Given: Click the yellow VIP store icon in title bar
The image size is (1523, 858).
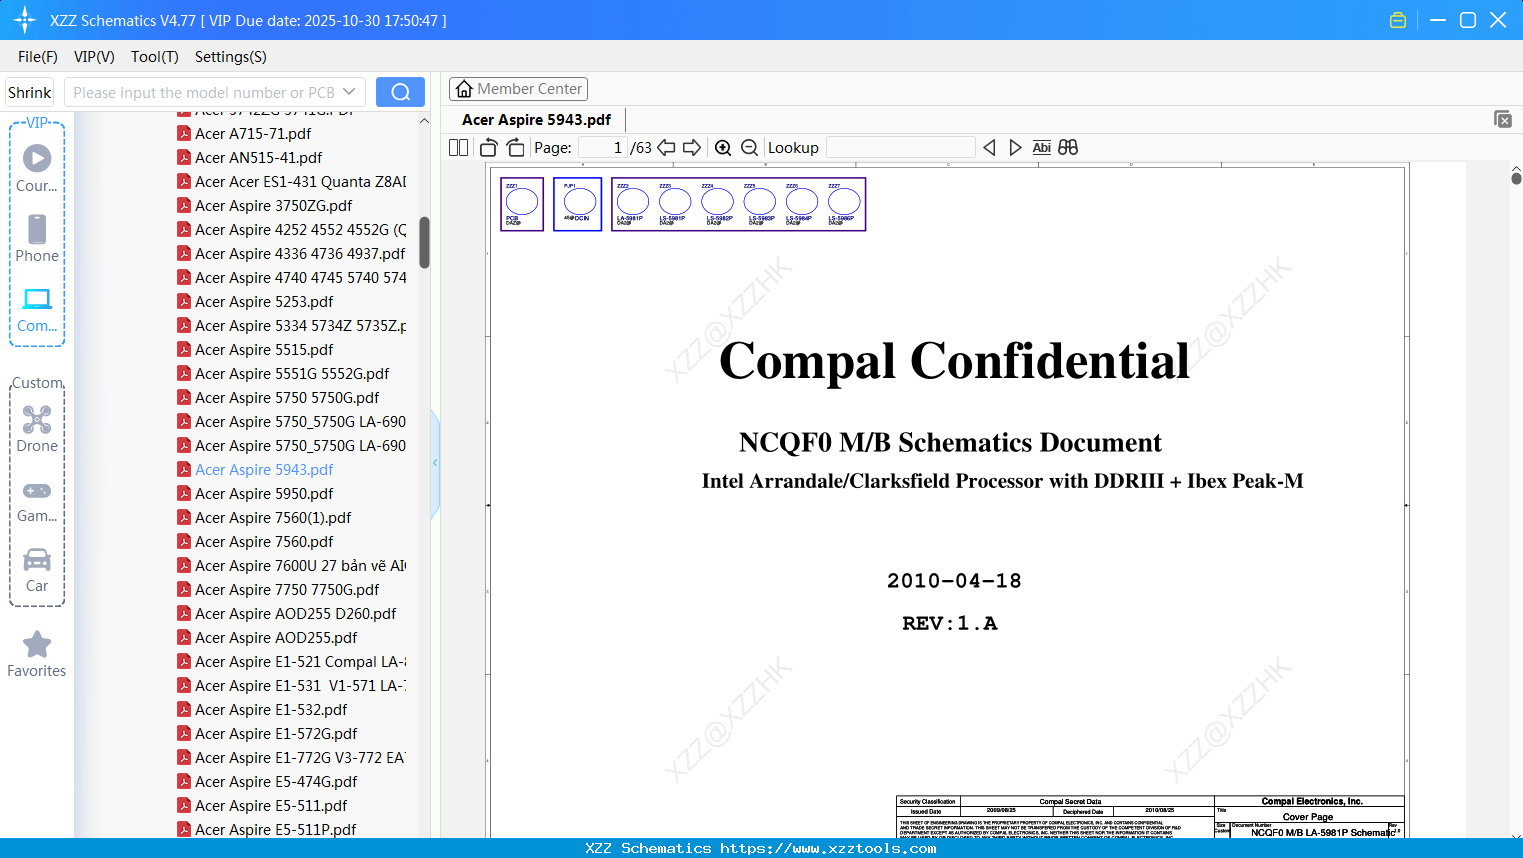Looking at the screenshot, I should [1398, 20].
